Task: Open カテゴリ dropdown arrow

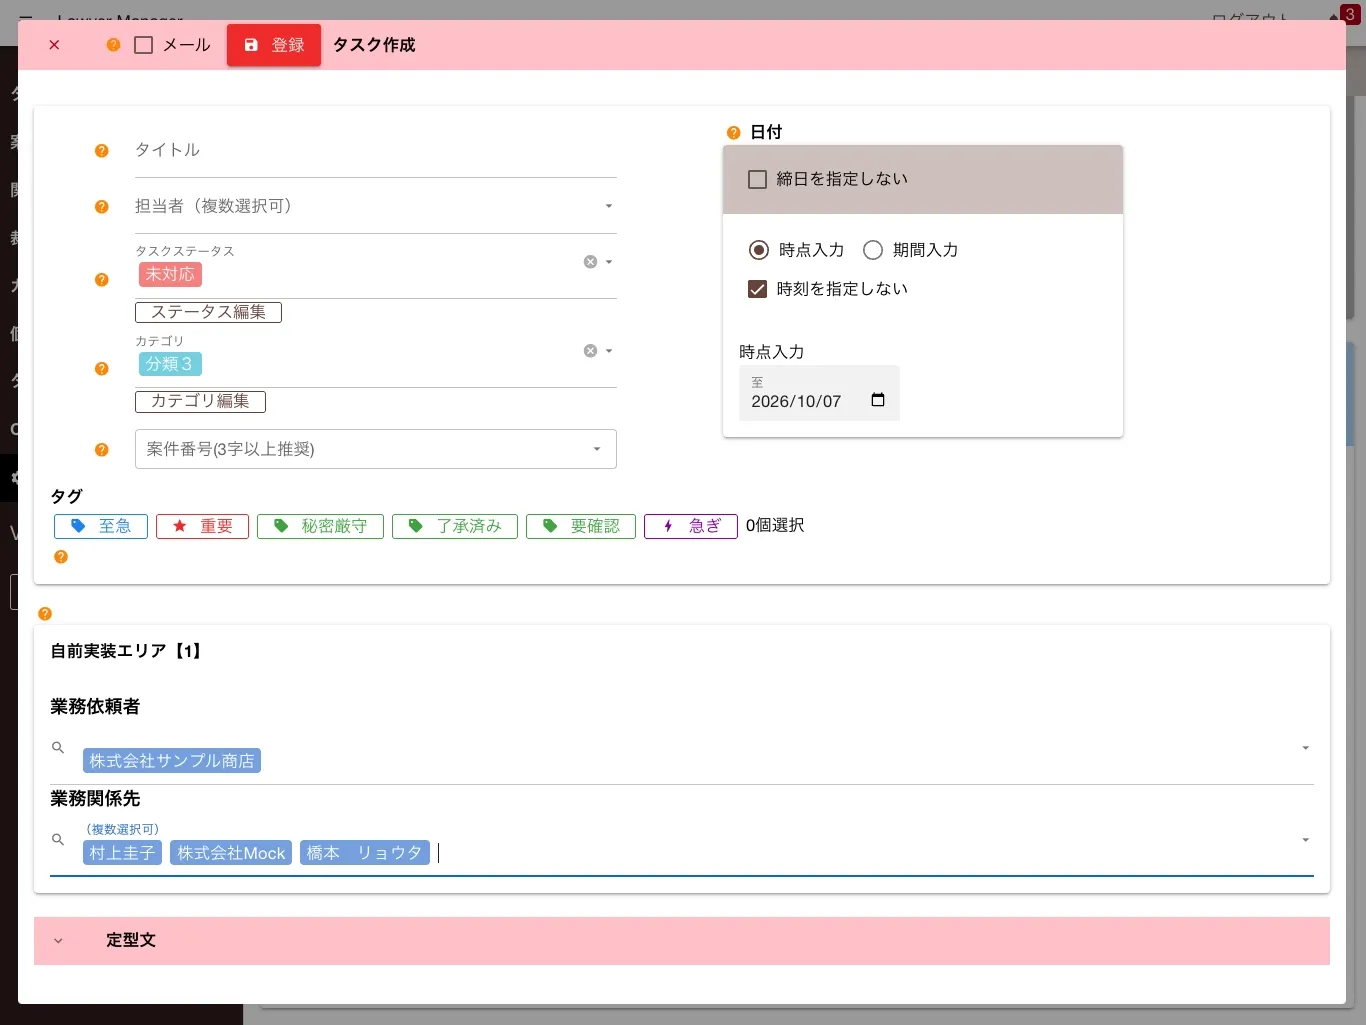Action: tap(609, 351)
